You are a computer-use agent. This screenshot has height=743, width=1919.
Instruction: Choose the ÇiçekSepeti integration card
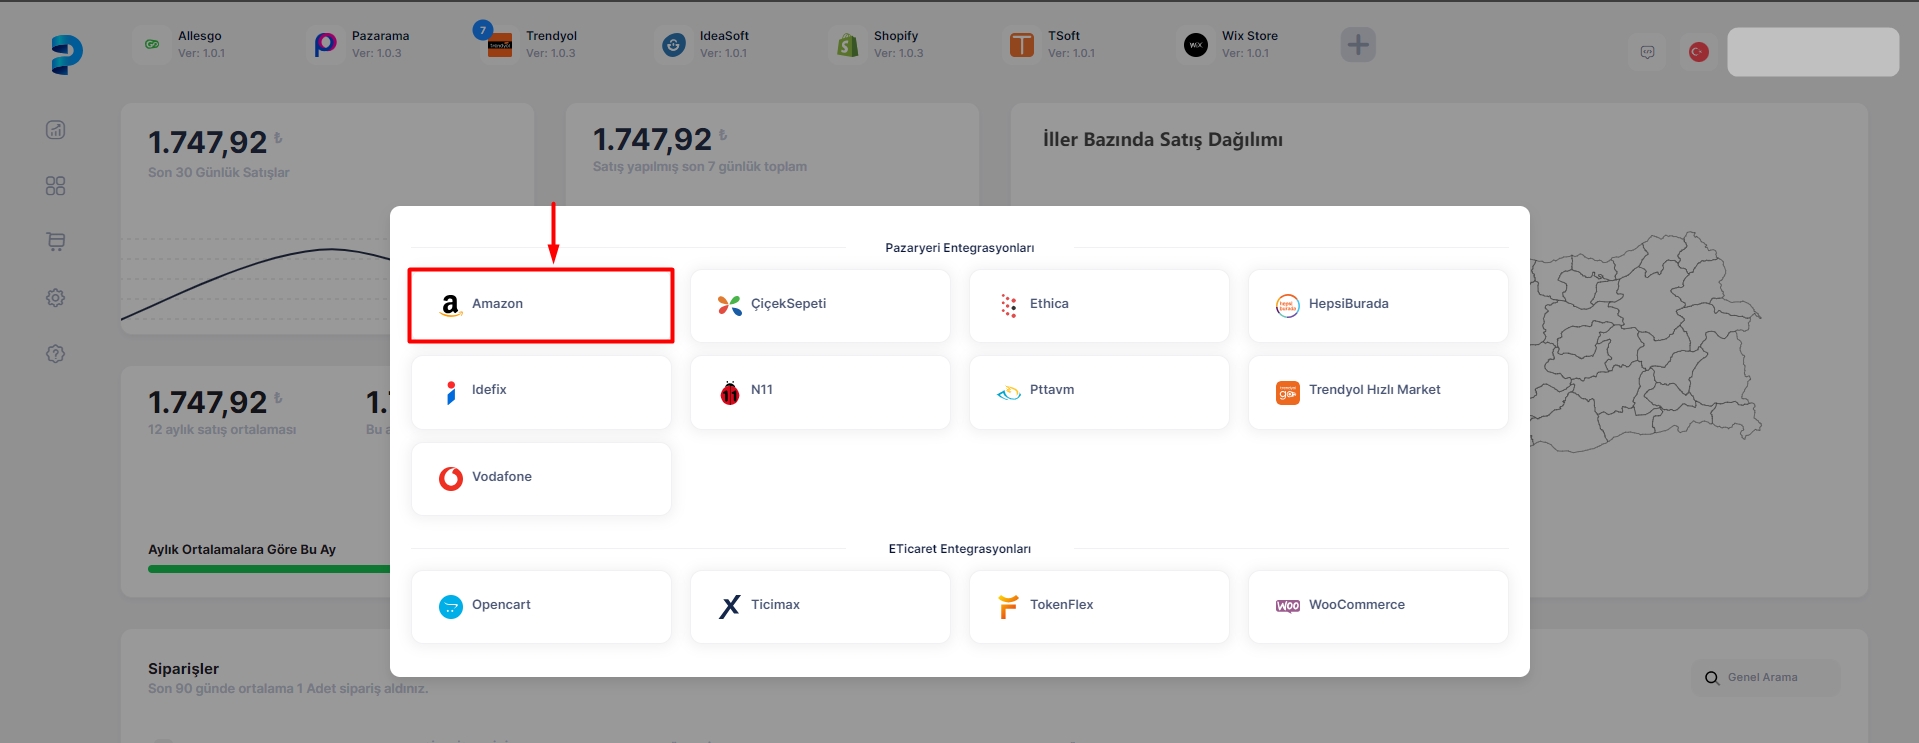coord(819,305)
